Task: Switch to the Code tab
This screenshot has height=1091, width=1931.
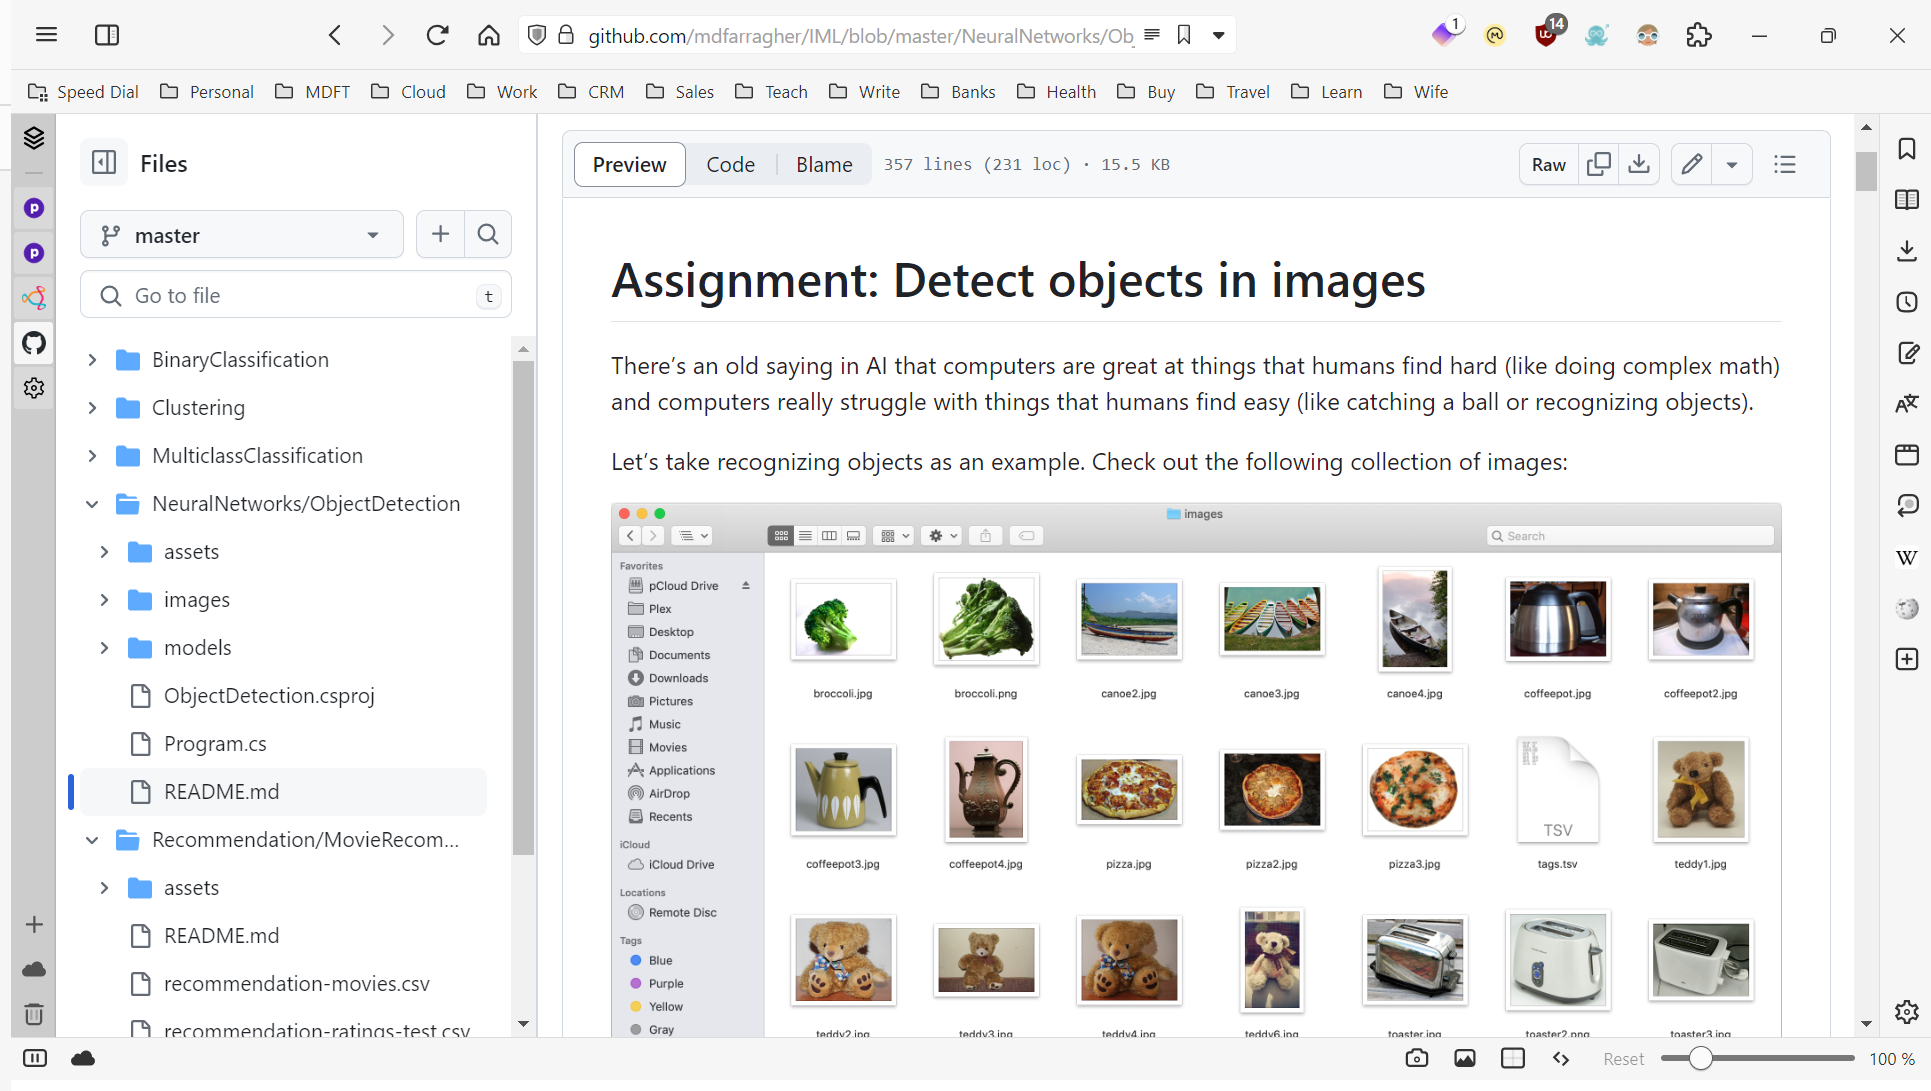Action: click(730, 164)
